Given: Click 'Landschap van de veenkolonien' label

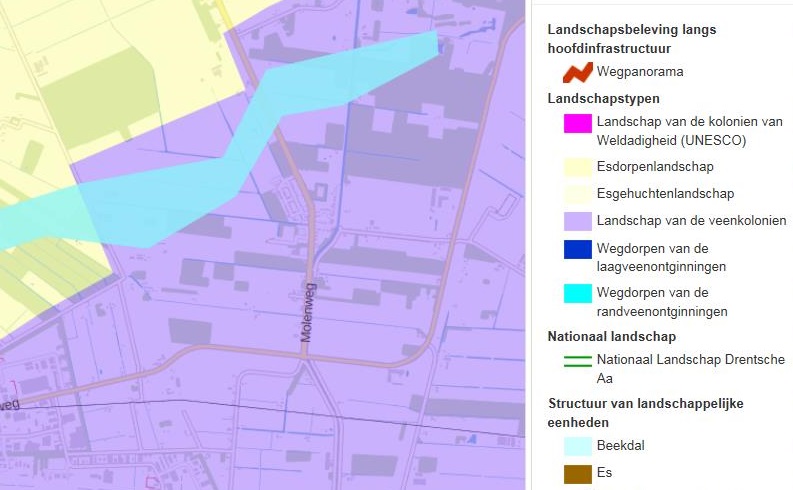Looking at the screenshot, I should coord(691,220).
